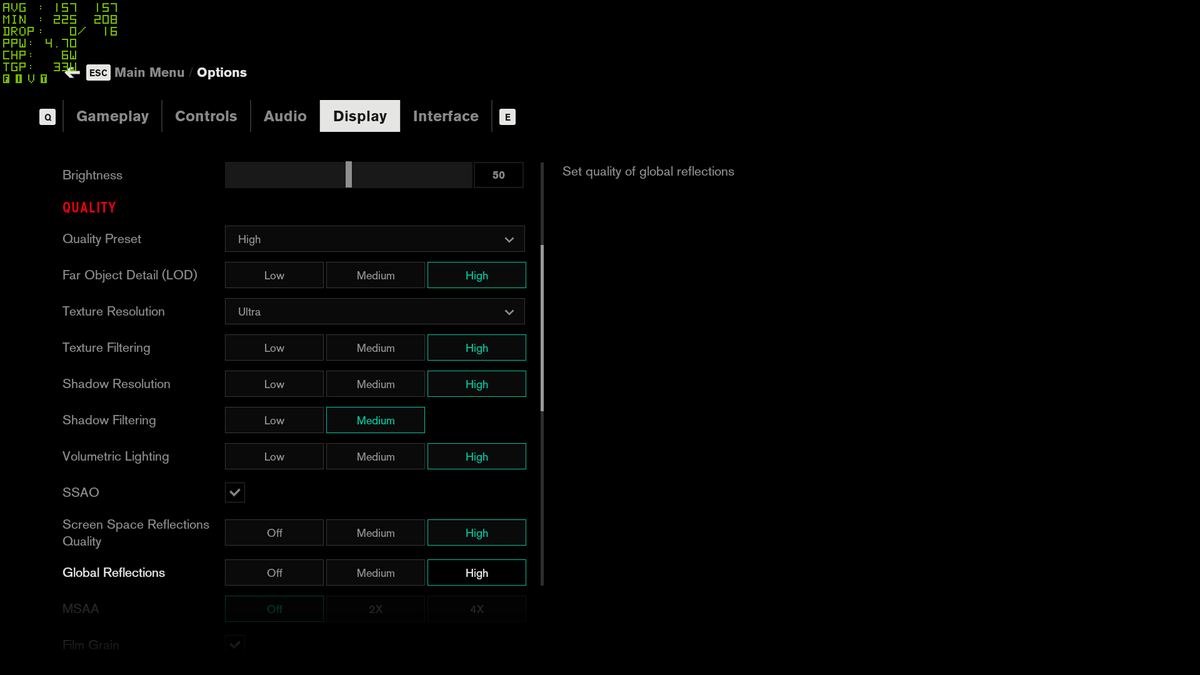Toggle the SSAO checkbox

[235, 493]
